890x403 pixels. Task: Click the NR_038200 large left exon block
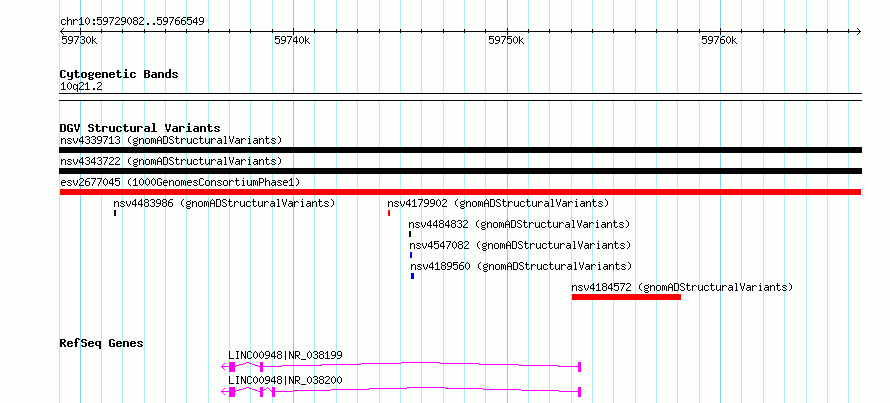pos(232,392)
